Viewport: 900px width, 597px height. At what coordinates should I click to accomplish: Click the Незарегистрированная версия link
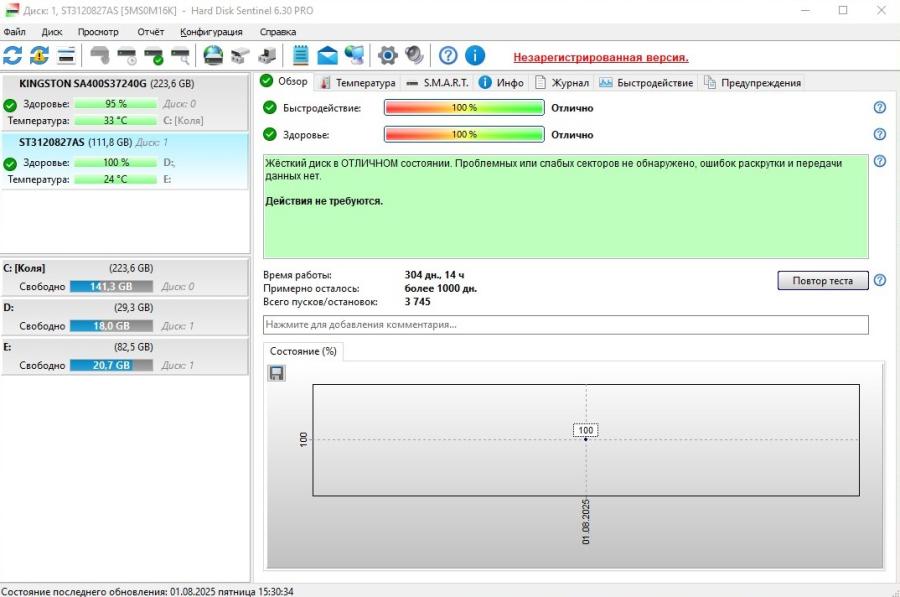(600, 57)
